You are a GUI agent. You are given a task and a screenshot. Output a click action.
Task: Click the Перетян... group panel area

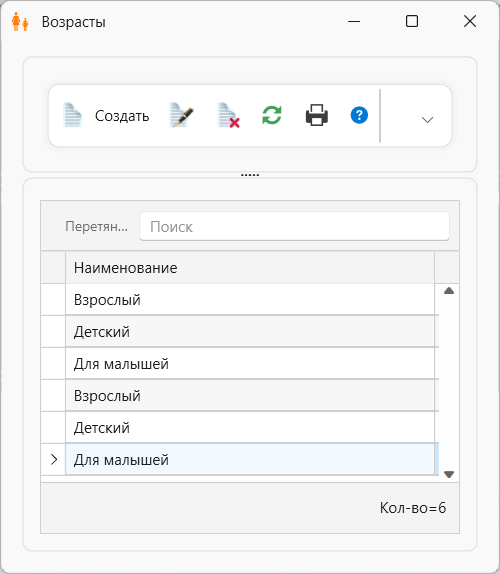(x=97, y=227)
